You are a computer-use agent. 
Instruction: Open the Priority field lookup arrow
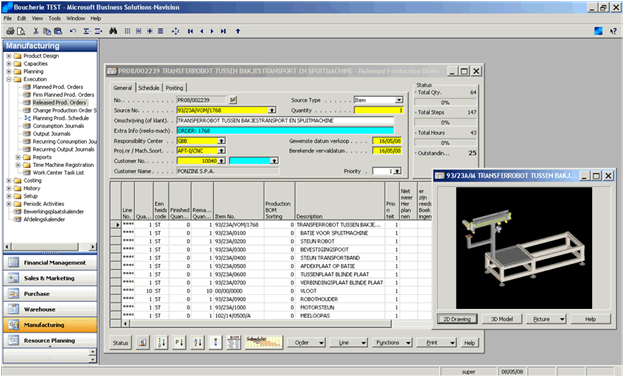coord(397,171)
